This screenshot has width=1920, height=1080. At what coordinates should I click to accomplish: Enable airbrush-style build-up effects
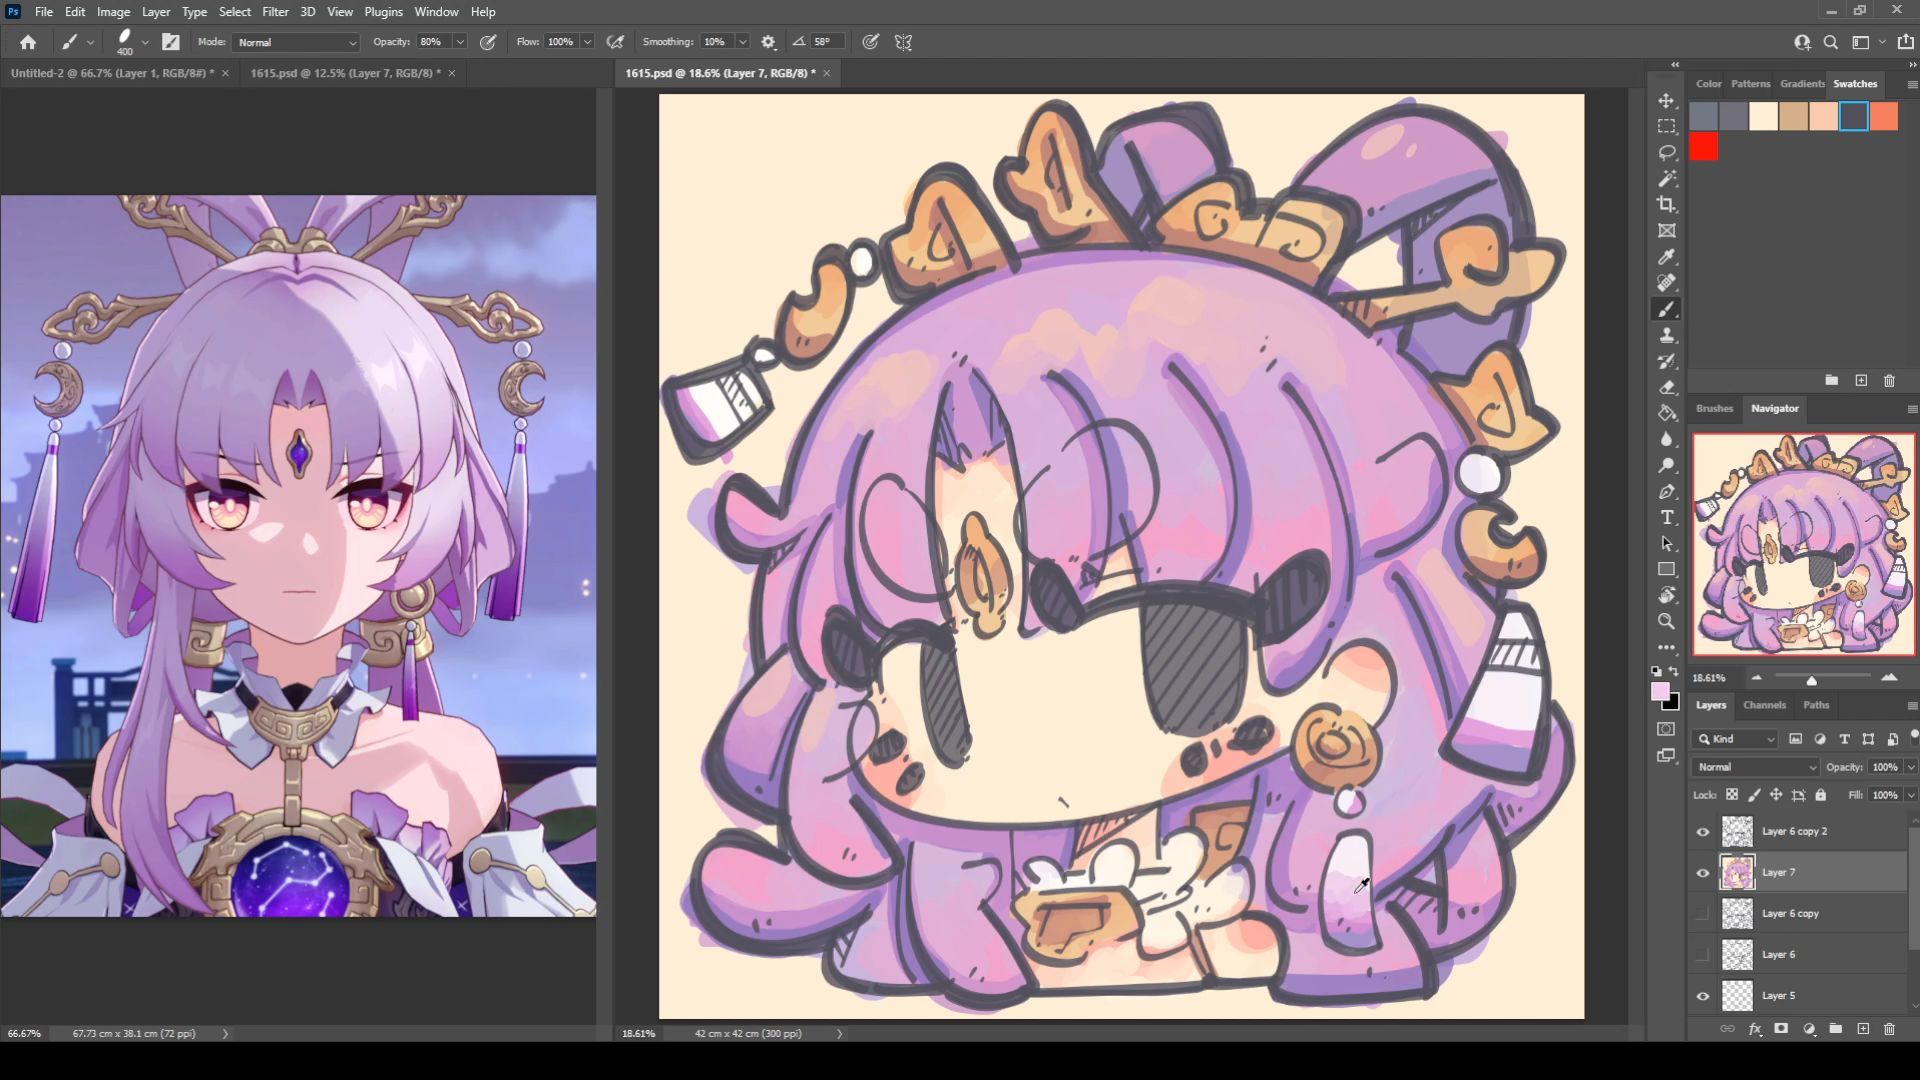click(x=616, y=42)
